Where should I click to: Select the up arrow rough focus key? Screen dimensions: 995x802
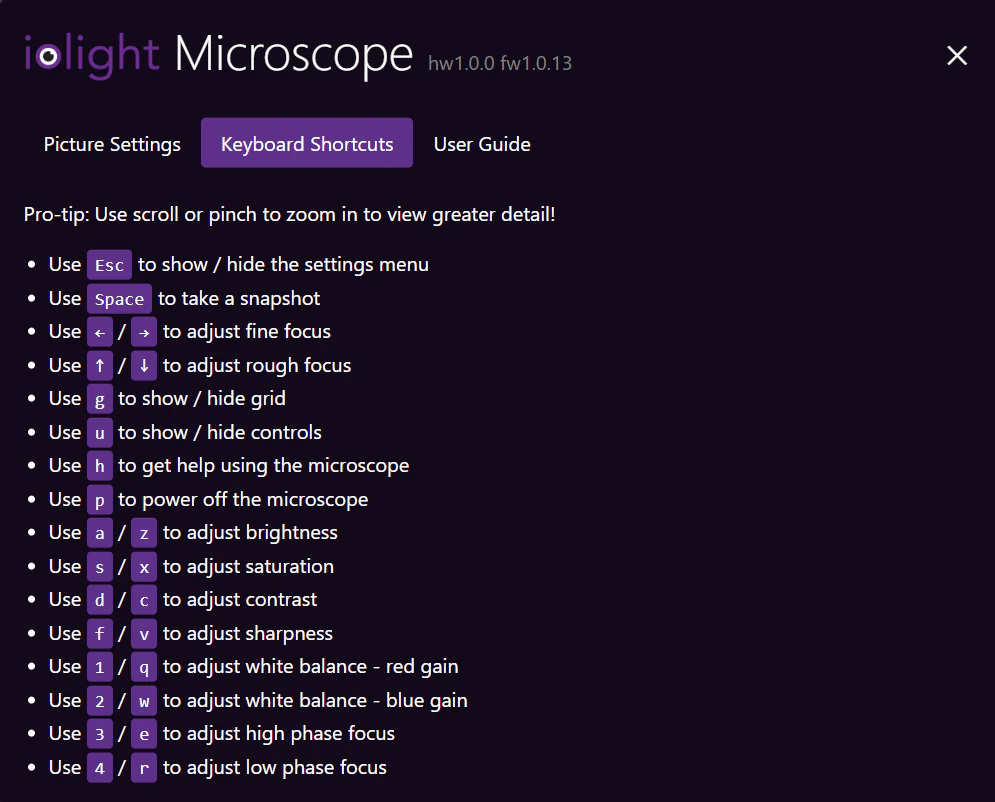click(x=99, y=365)
